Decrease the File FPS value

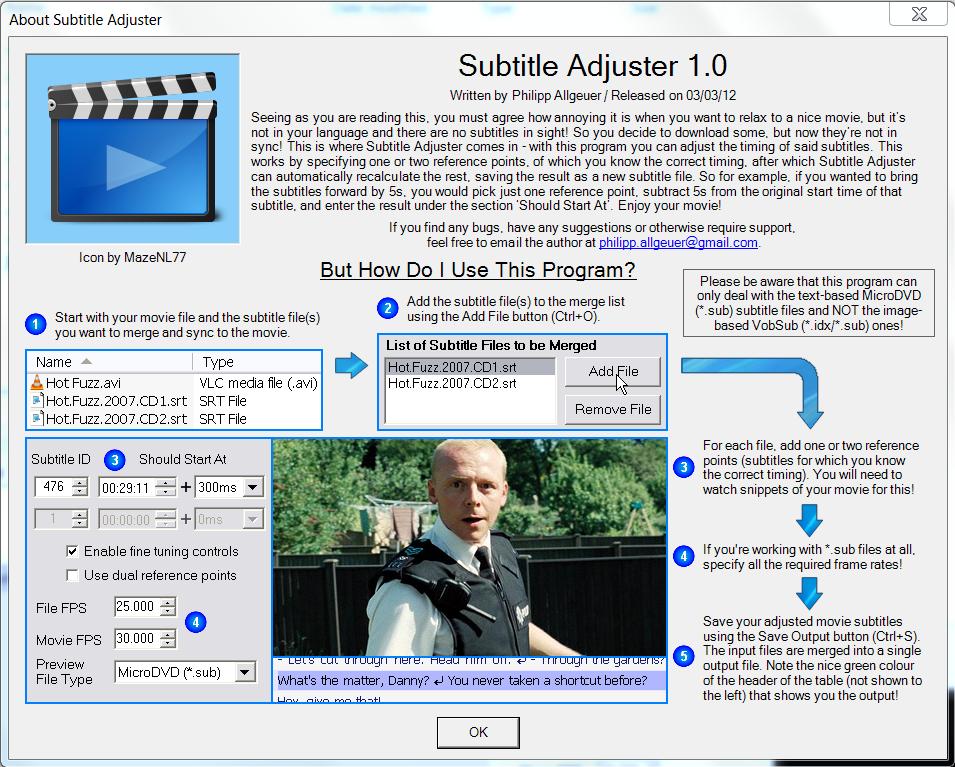pos(167,610)
